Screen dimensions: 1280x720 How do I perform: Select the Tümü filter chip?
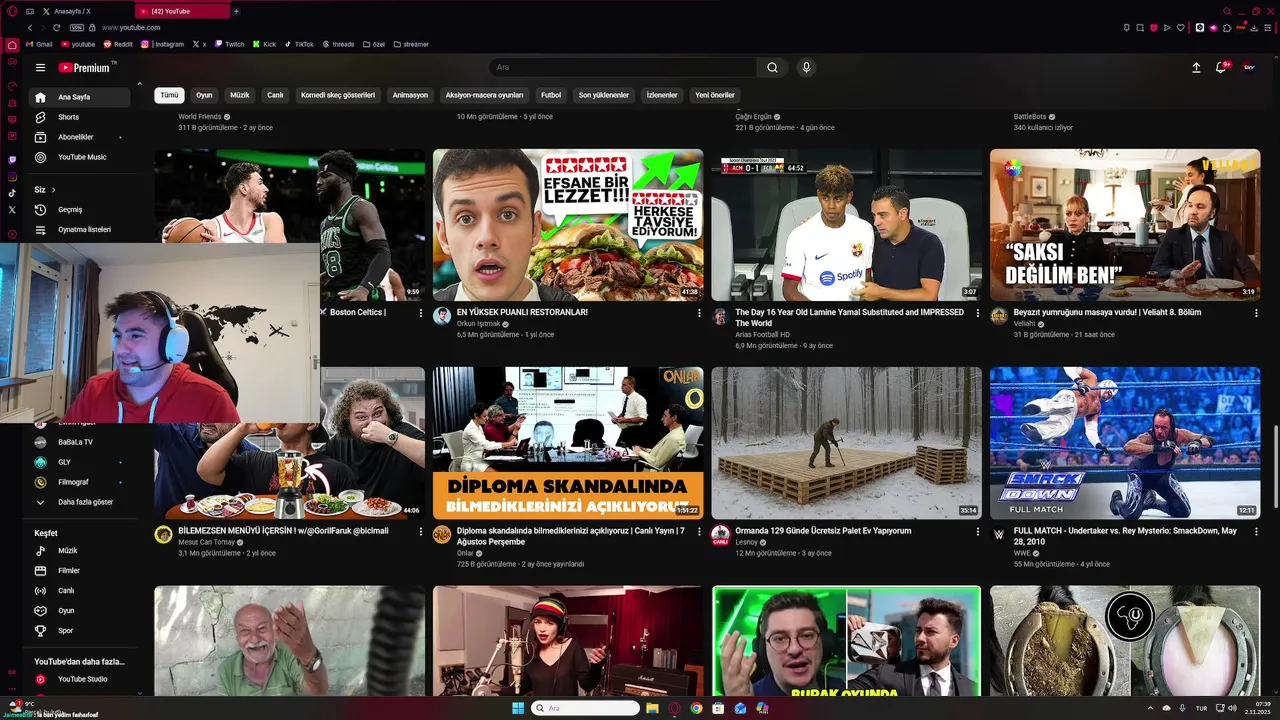pyautogui.click(x=169, y=95)
